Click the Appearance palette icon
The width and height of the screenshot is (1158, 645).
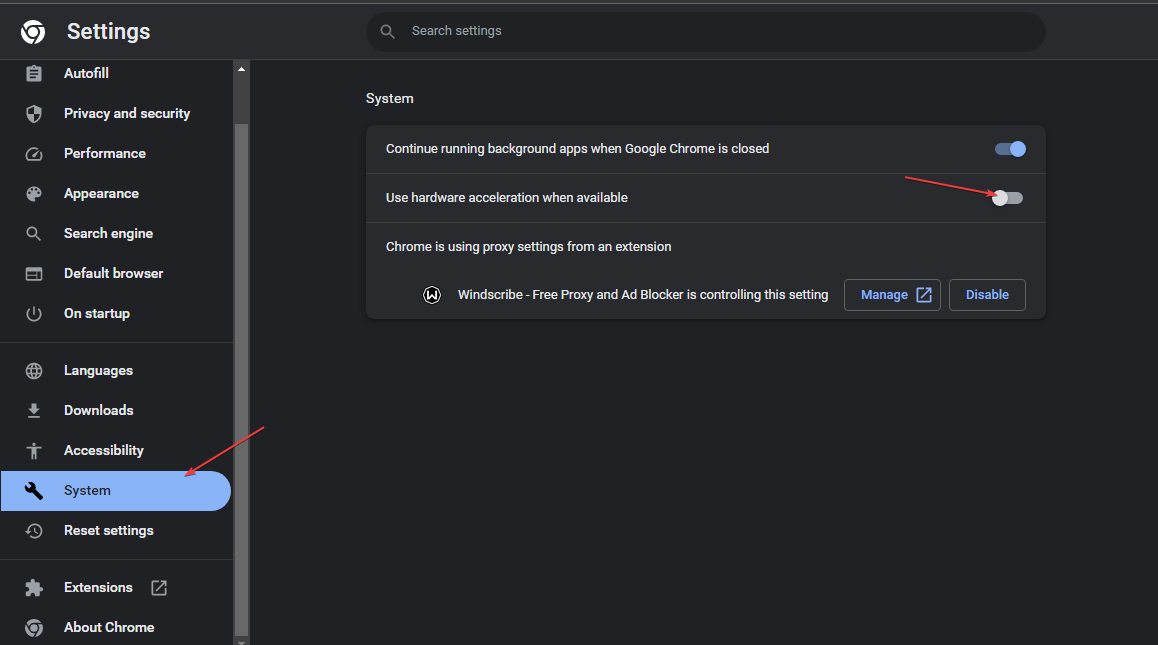click(x=34, y=194)
